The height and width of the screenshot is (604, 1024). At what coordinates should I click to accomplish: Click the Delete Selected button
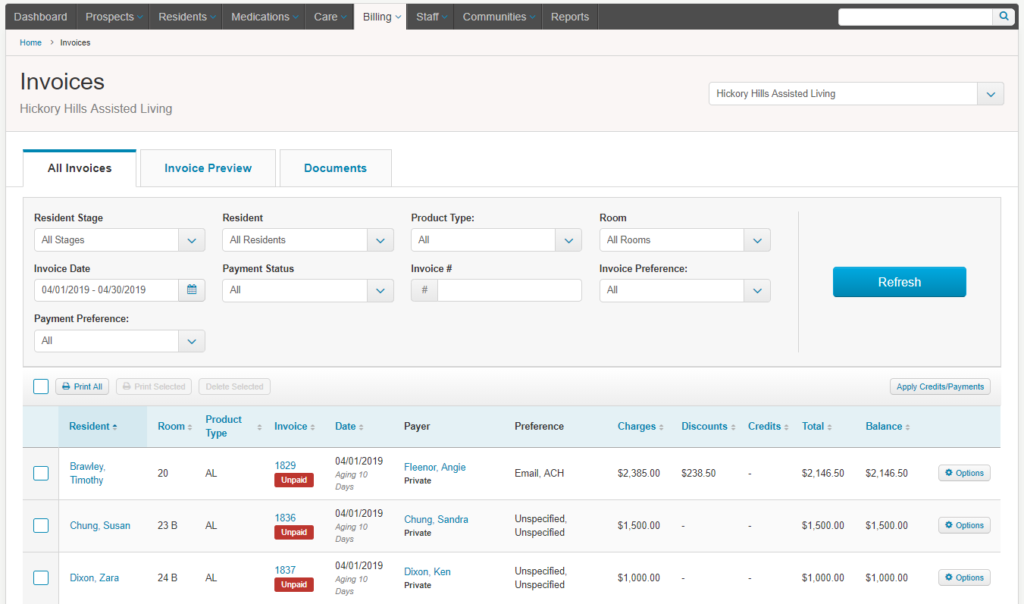click(x=234, y=387)
